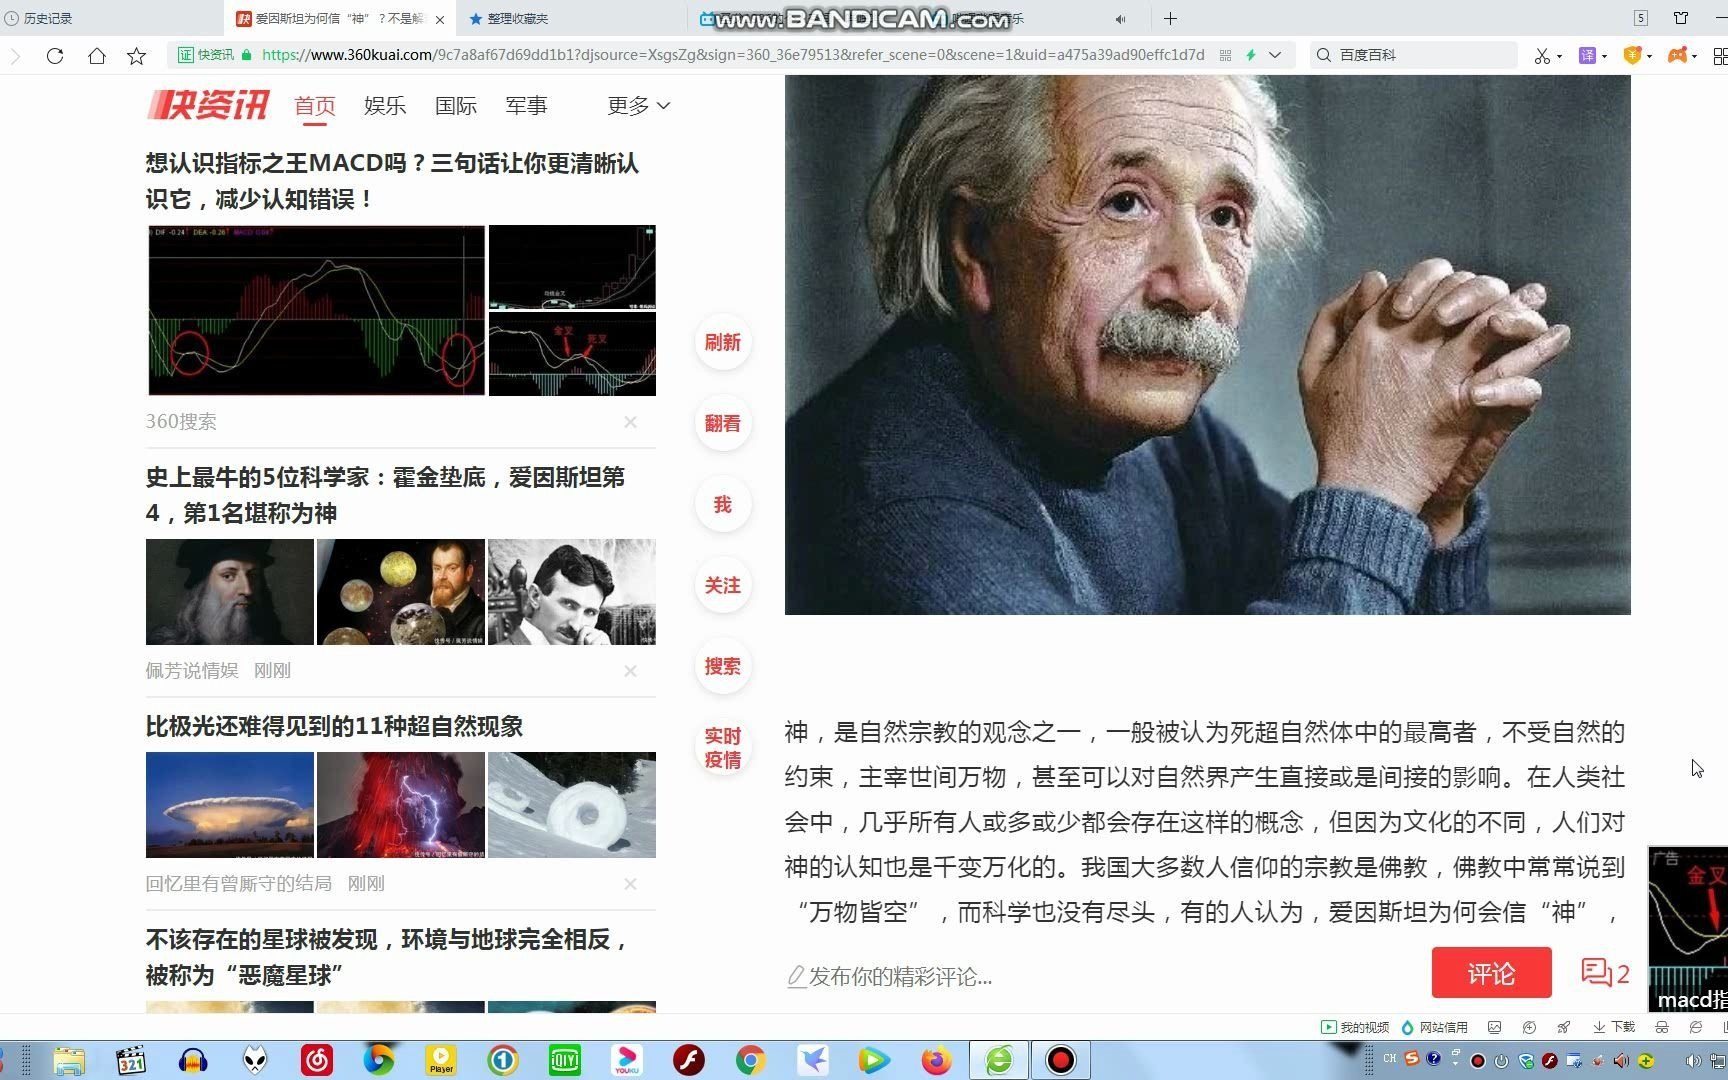This screenshot has width=1728, height=1080.
Task: Open 下载 manager in status bar
Action: point(1614,1027)
